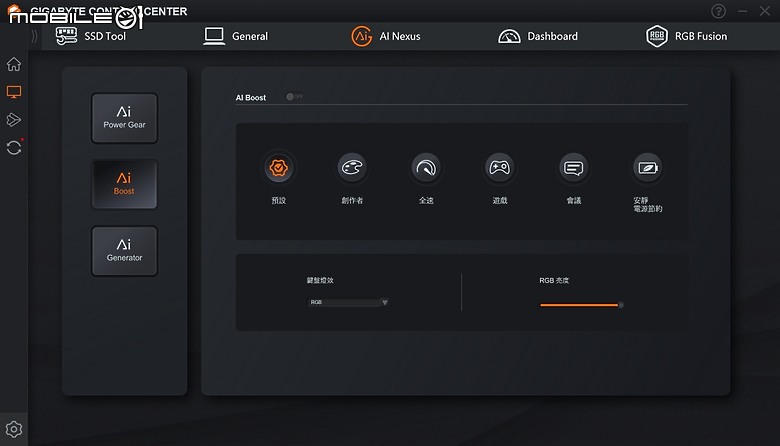The width and height of the screenshot is (780, 446).
Task: Close the Gigabyte Control Center window
Action: (765, 11)
